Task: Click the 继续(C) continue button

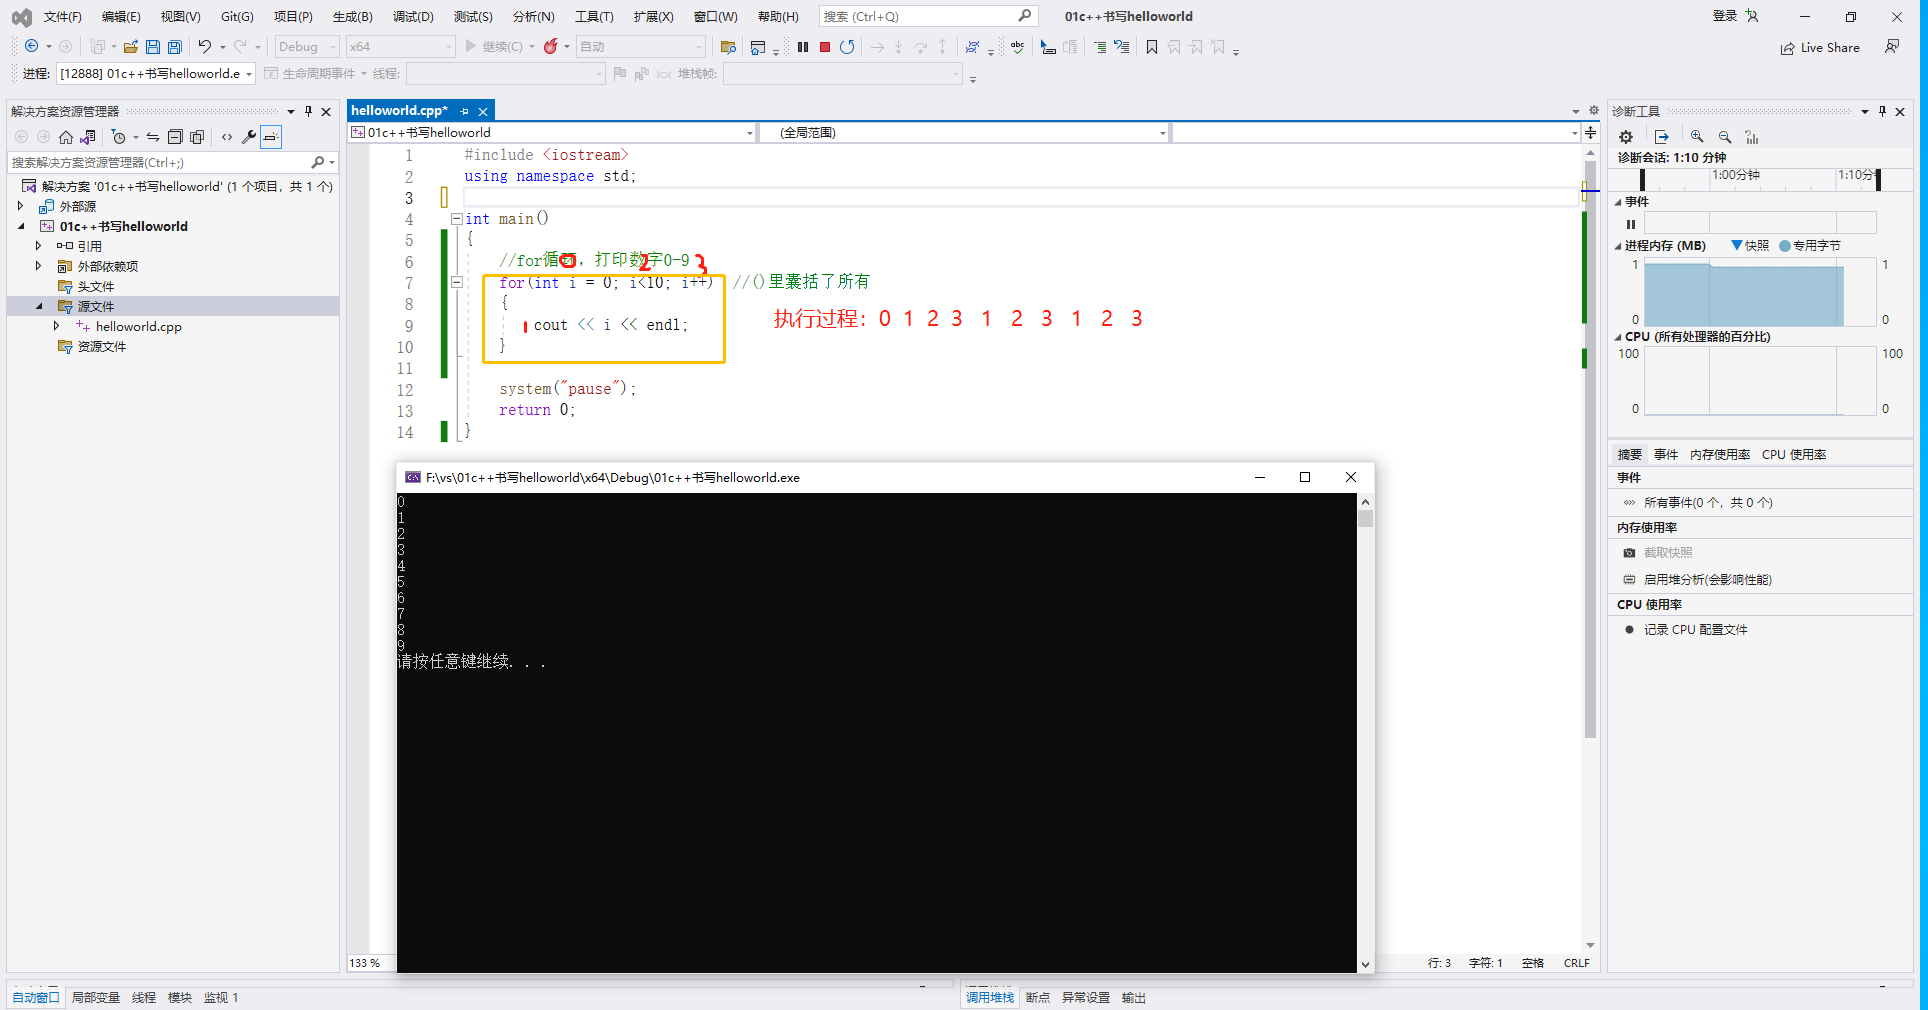Action: pyautogui.click(x=494, y=47)
